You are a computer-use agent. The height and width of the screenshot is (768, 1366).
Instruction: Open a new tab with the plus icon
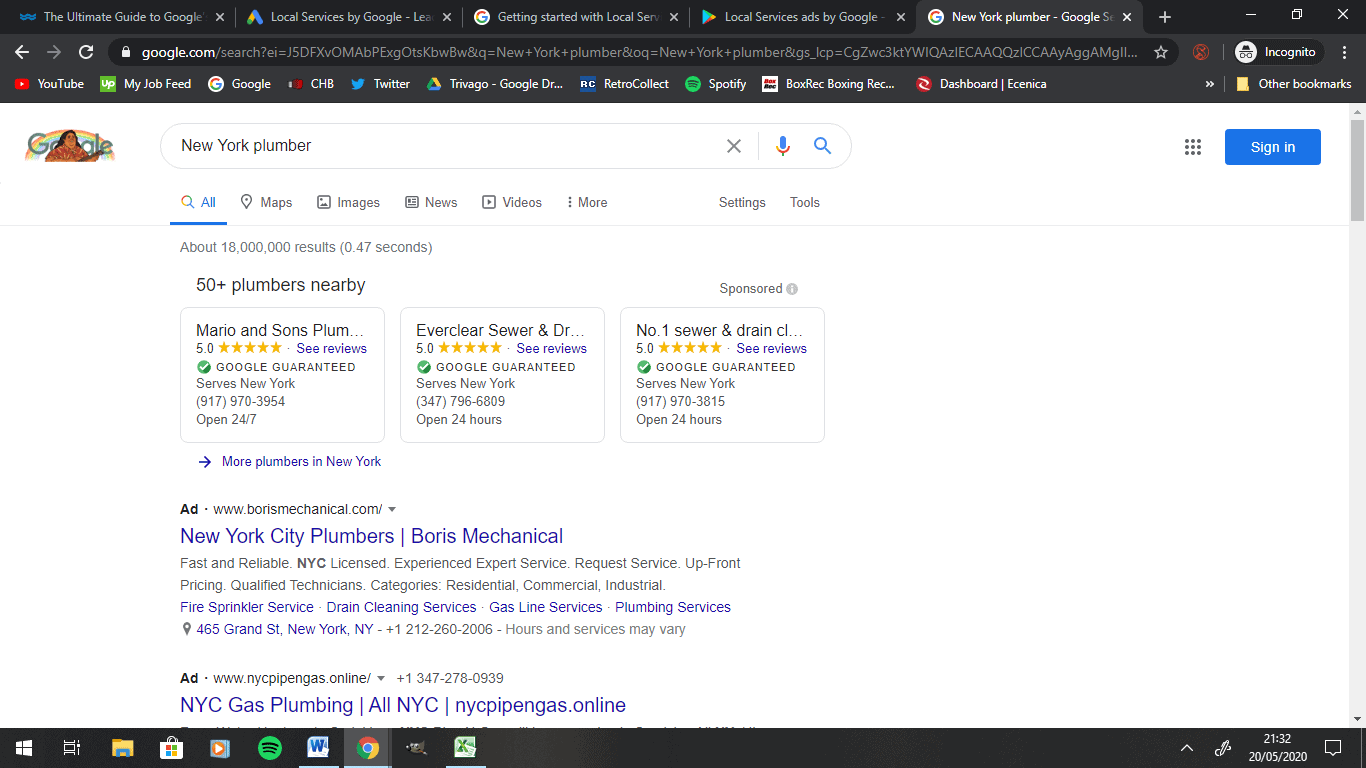pos(1164,17)
